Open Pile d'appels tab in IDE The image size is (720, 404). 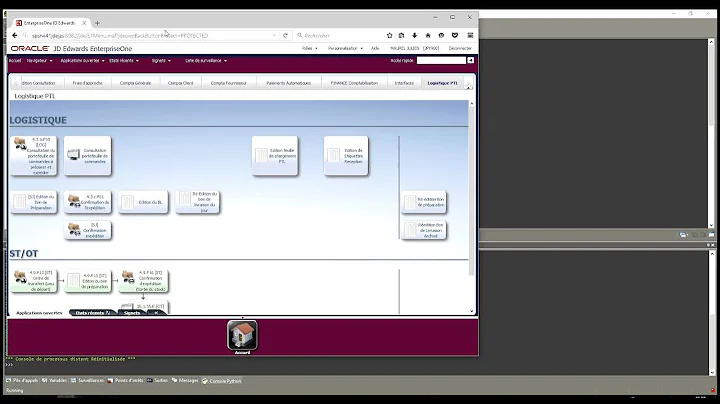(x=22, y=381)
